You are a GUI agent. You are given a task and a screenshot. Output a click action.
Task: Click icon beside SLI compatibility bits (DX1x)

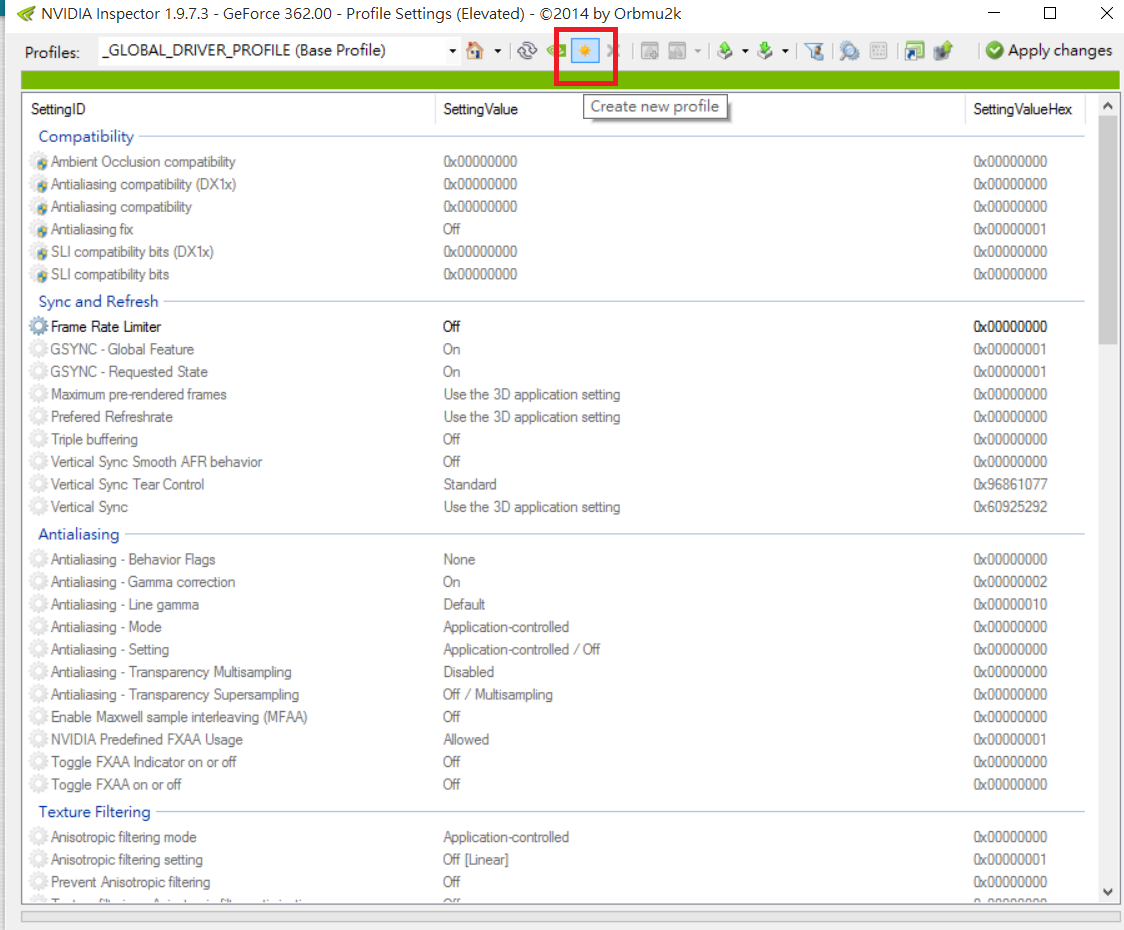tap(40, 252)
